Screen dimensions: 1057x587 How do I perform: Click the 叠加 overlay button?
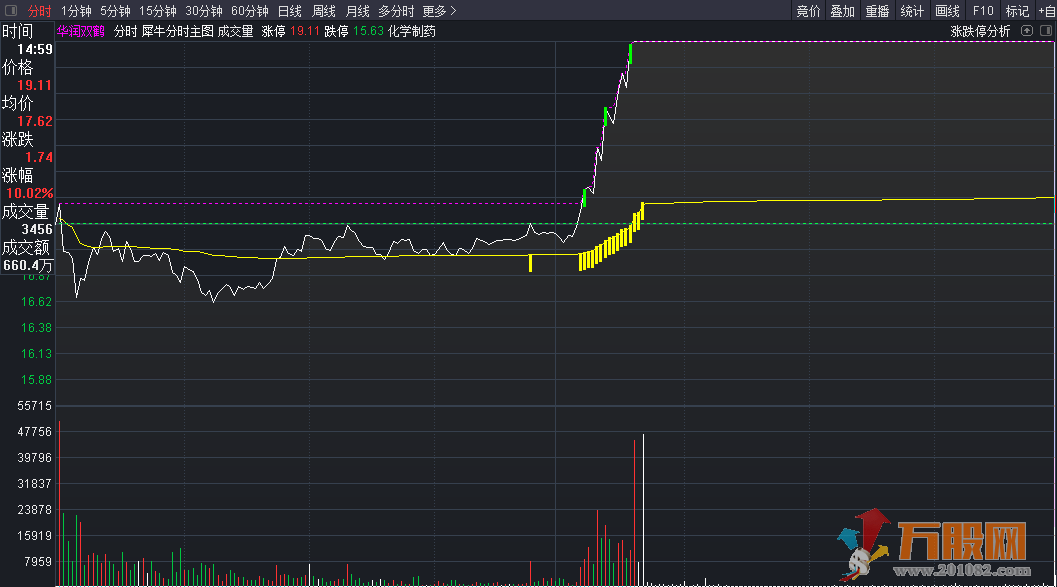(843, 11)
